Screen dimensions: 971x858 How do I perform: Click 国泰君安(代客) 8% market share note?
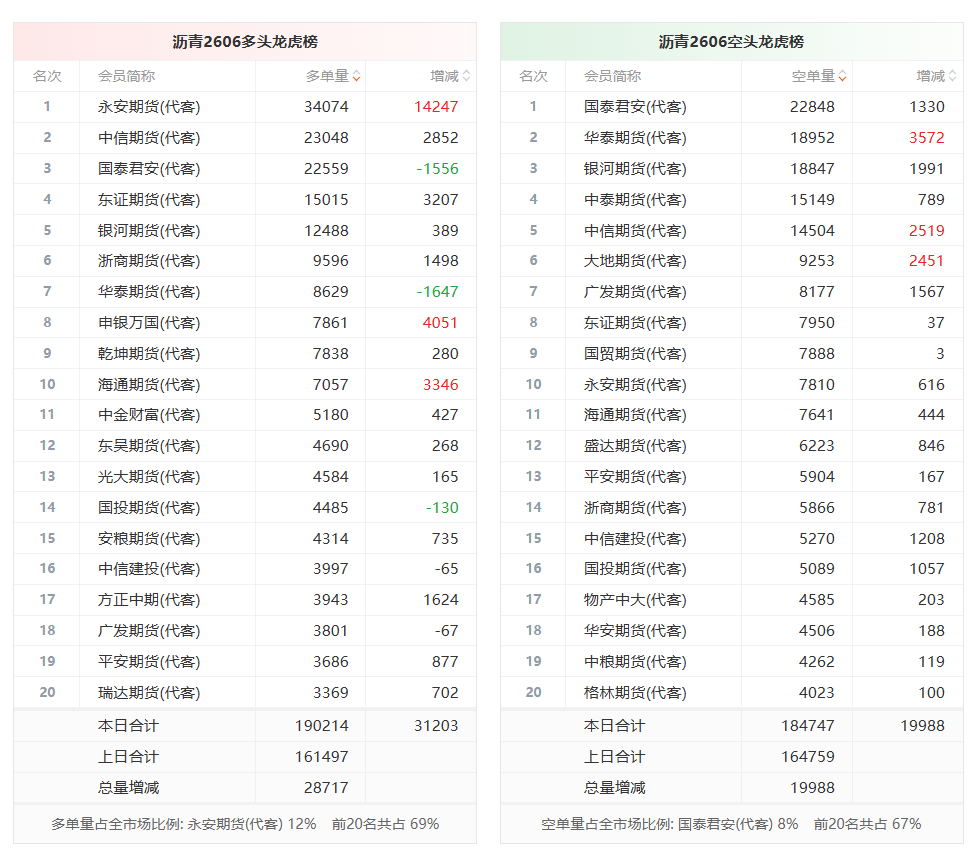pos(738,824)
